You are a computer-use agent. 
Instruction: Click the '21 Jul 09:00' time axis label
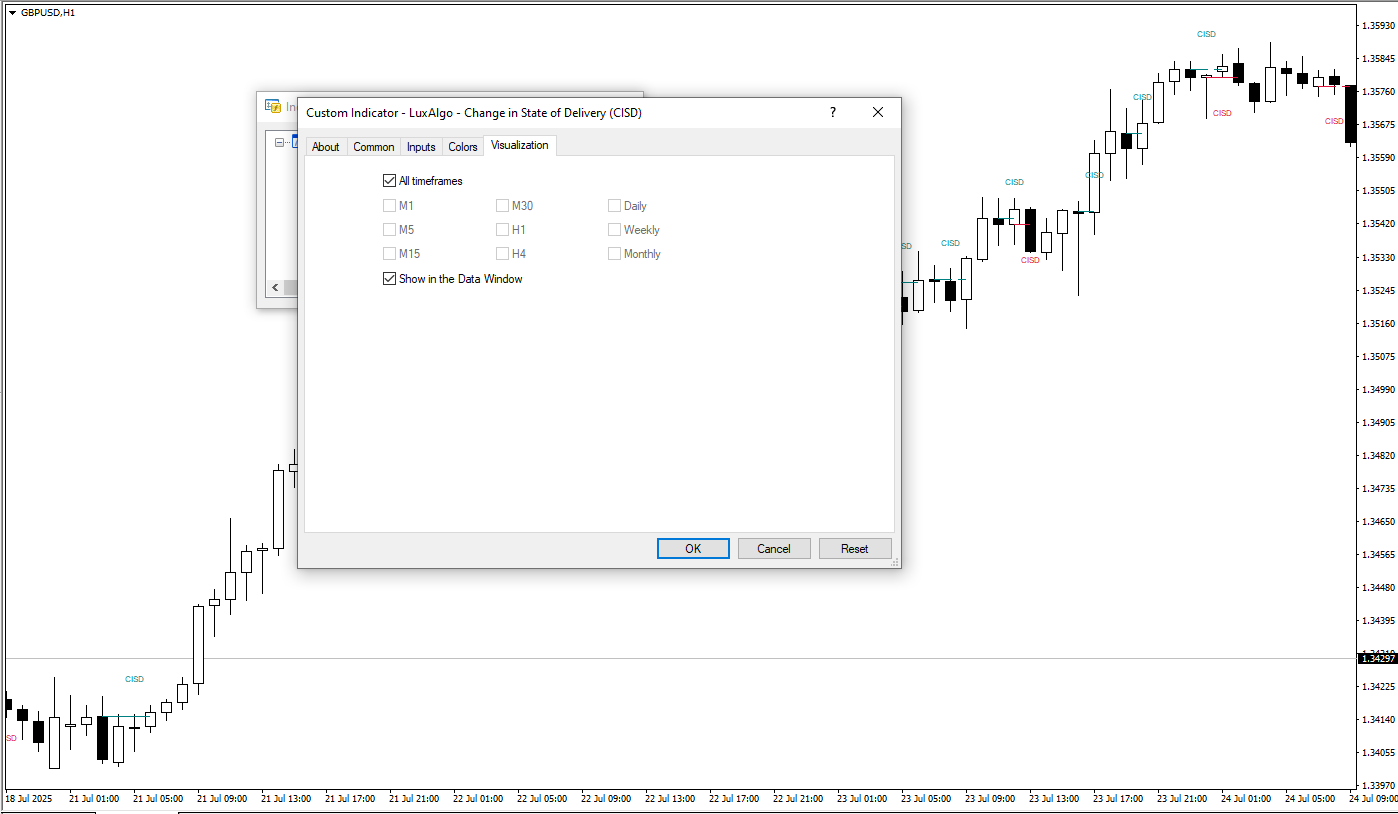pyautogui.click(x=222, y=799)
